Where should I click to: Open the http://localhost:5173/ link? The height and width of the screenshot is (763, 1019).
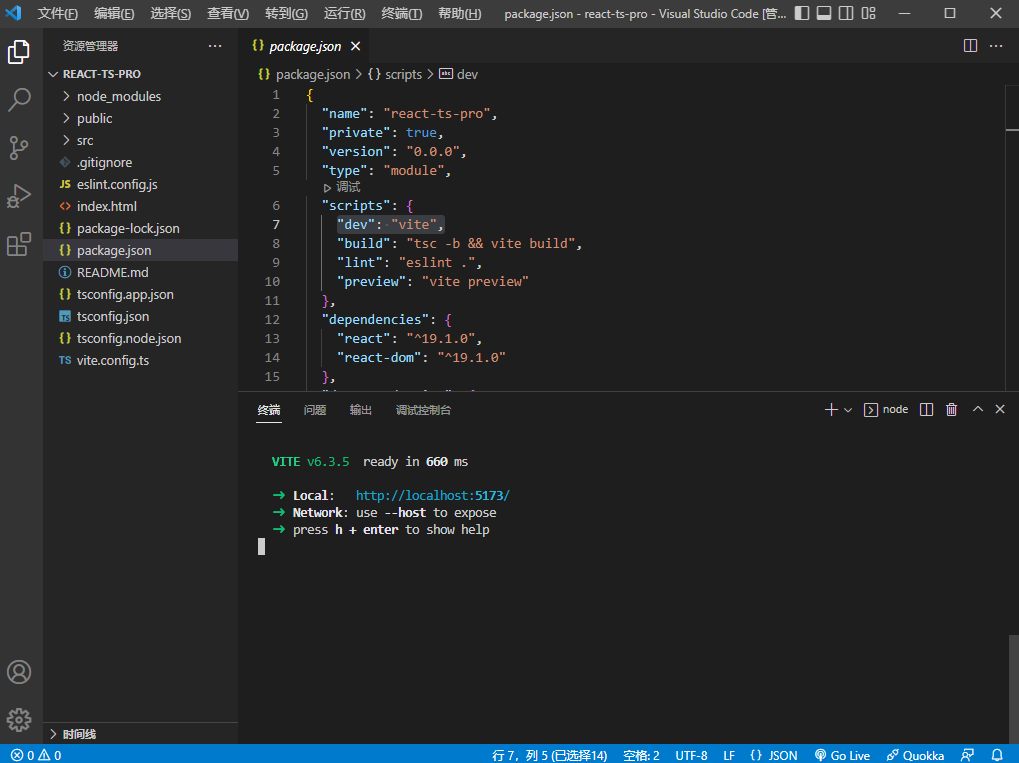(433, 495)
